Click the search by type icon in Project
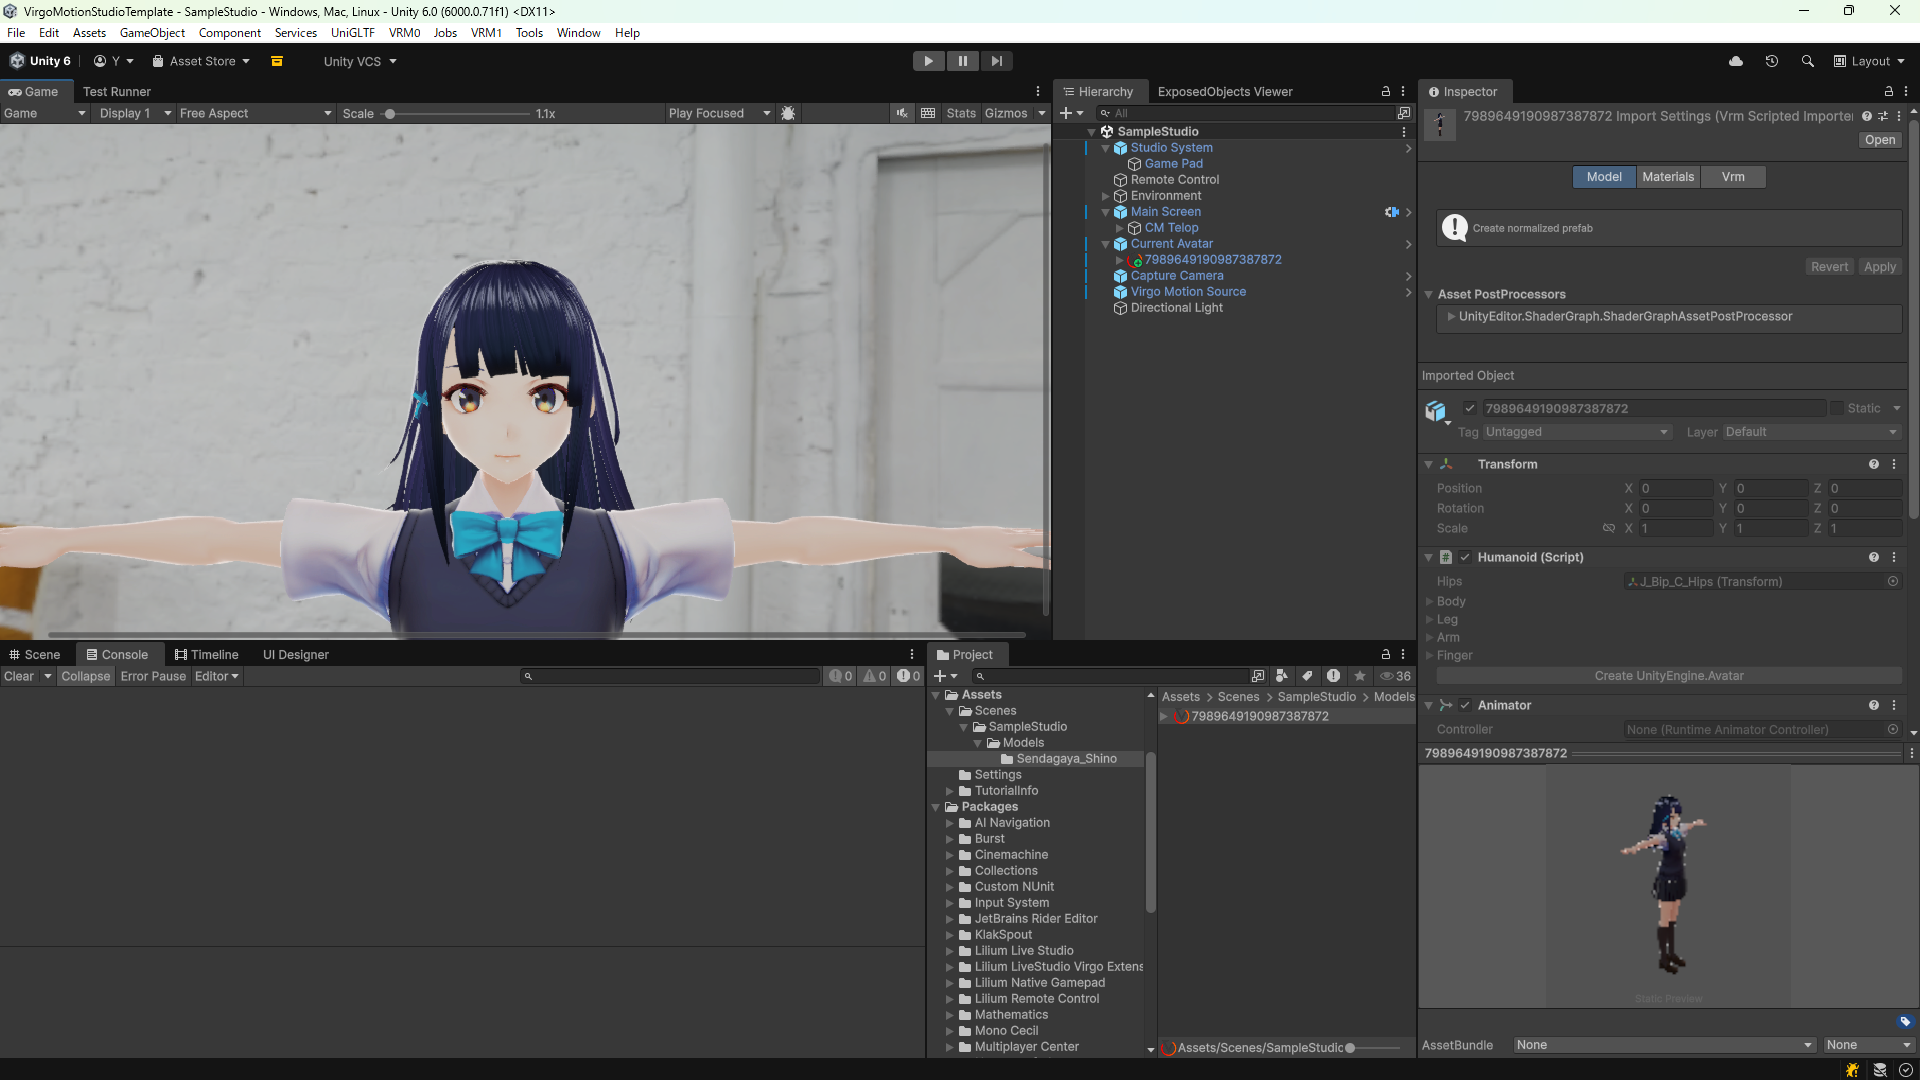Image resolution: width=1920 pixels, height=1080 pixels. (x=1282, y=676)
